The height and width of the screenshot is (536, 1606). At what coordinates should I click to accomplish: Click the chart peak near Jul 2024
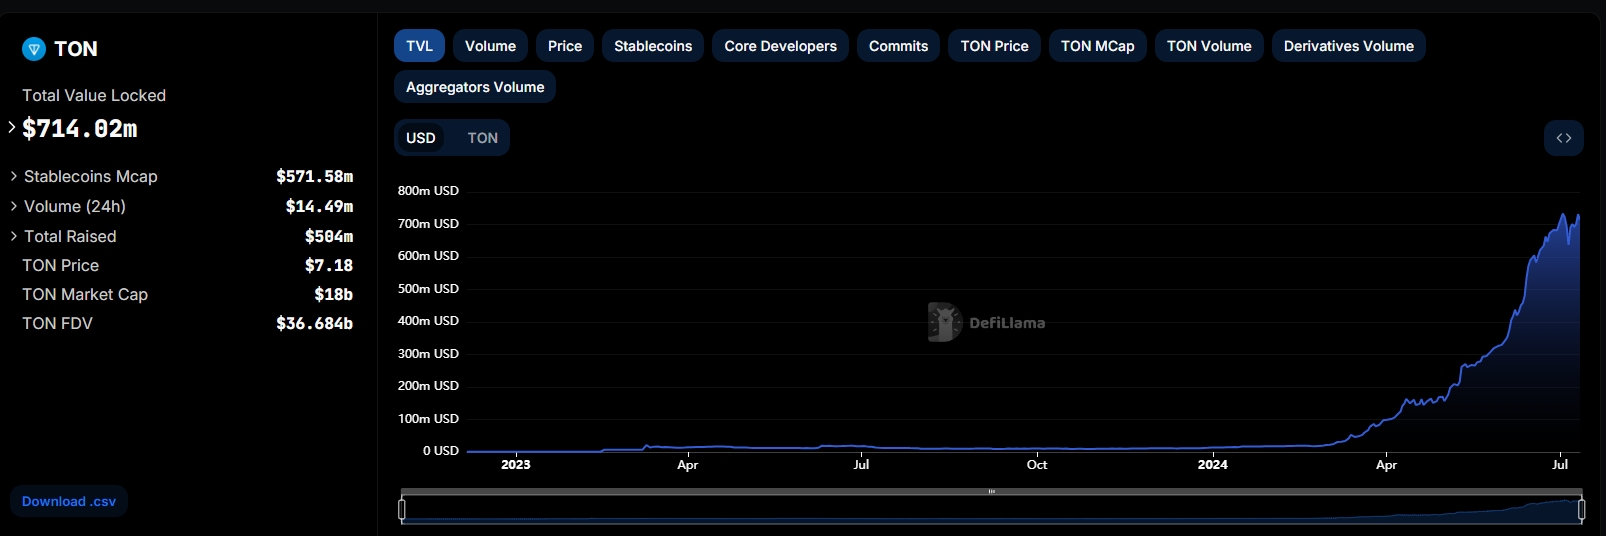point(1563,214)
